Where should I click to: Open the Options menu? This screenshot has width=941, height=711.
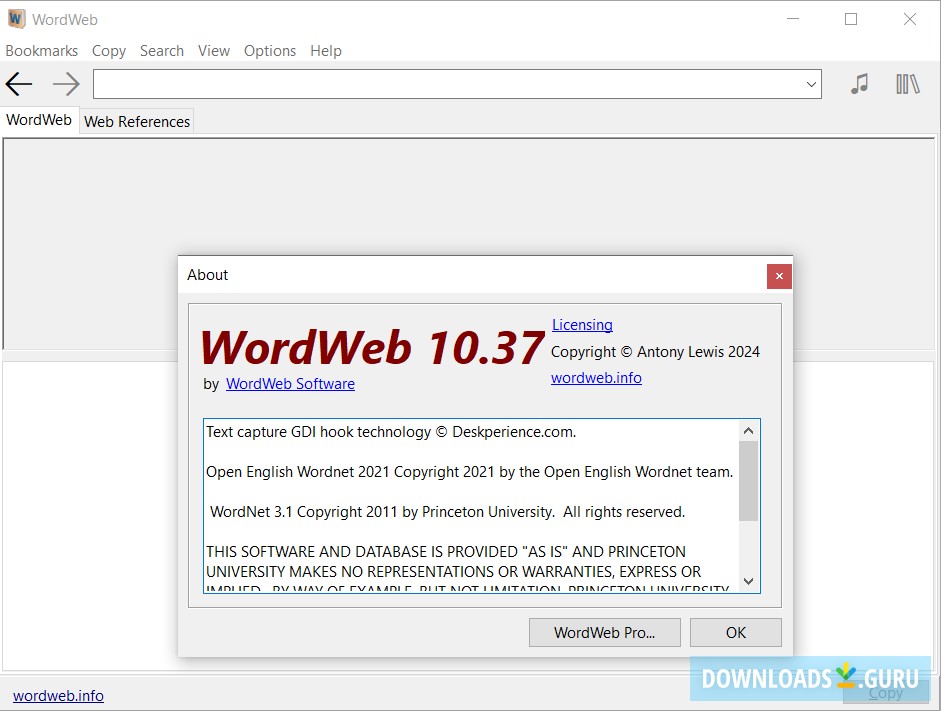click(269, 51)
